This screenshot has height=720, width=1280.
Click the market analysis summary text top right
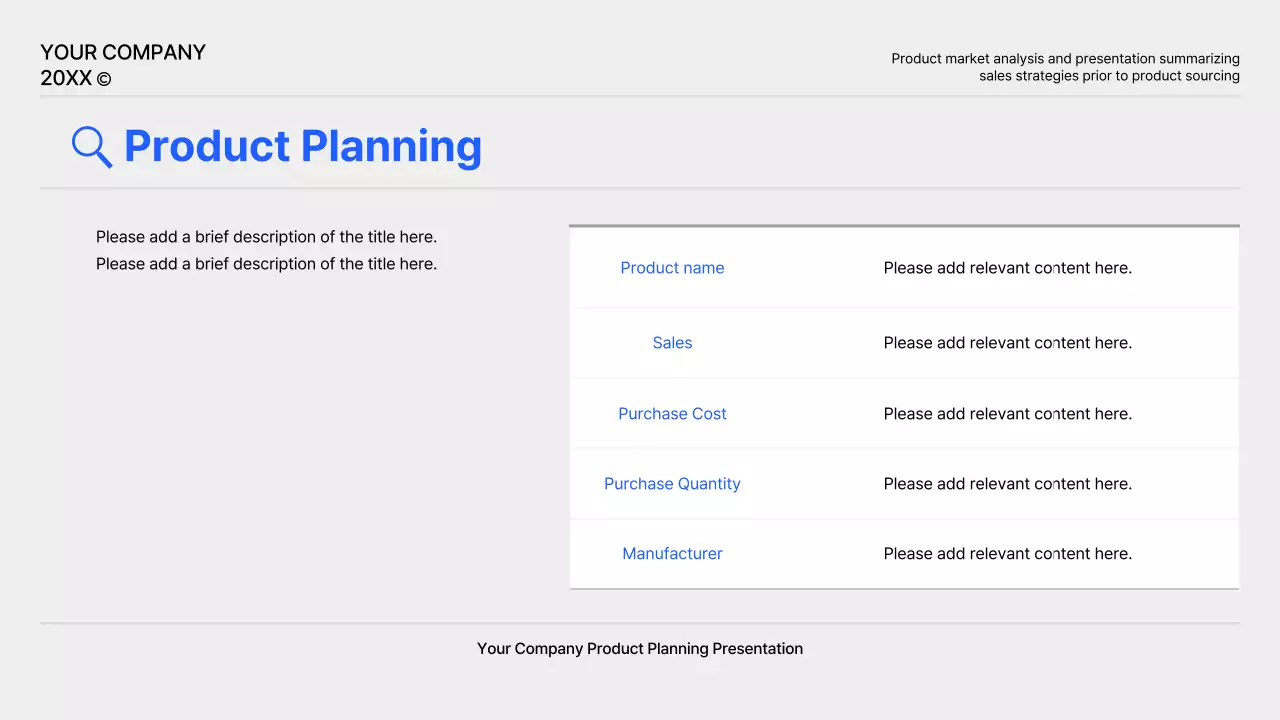tap(1065, 67)
